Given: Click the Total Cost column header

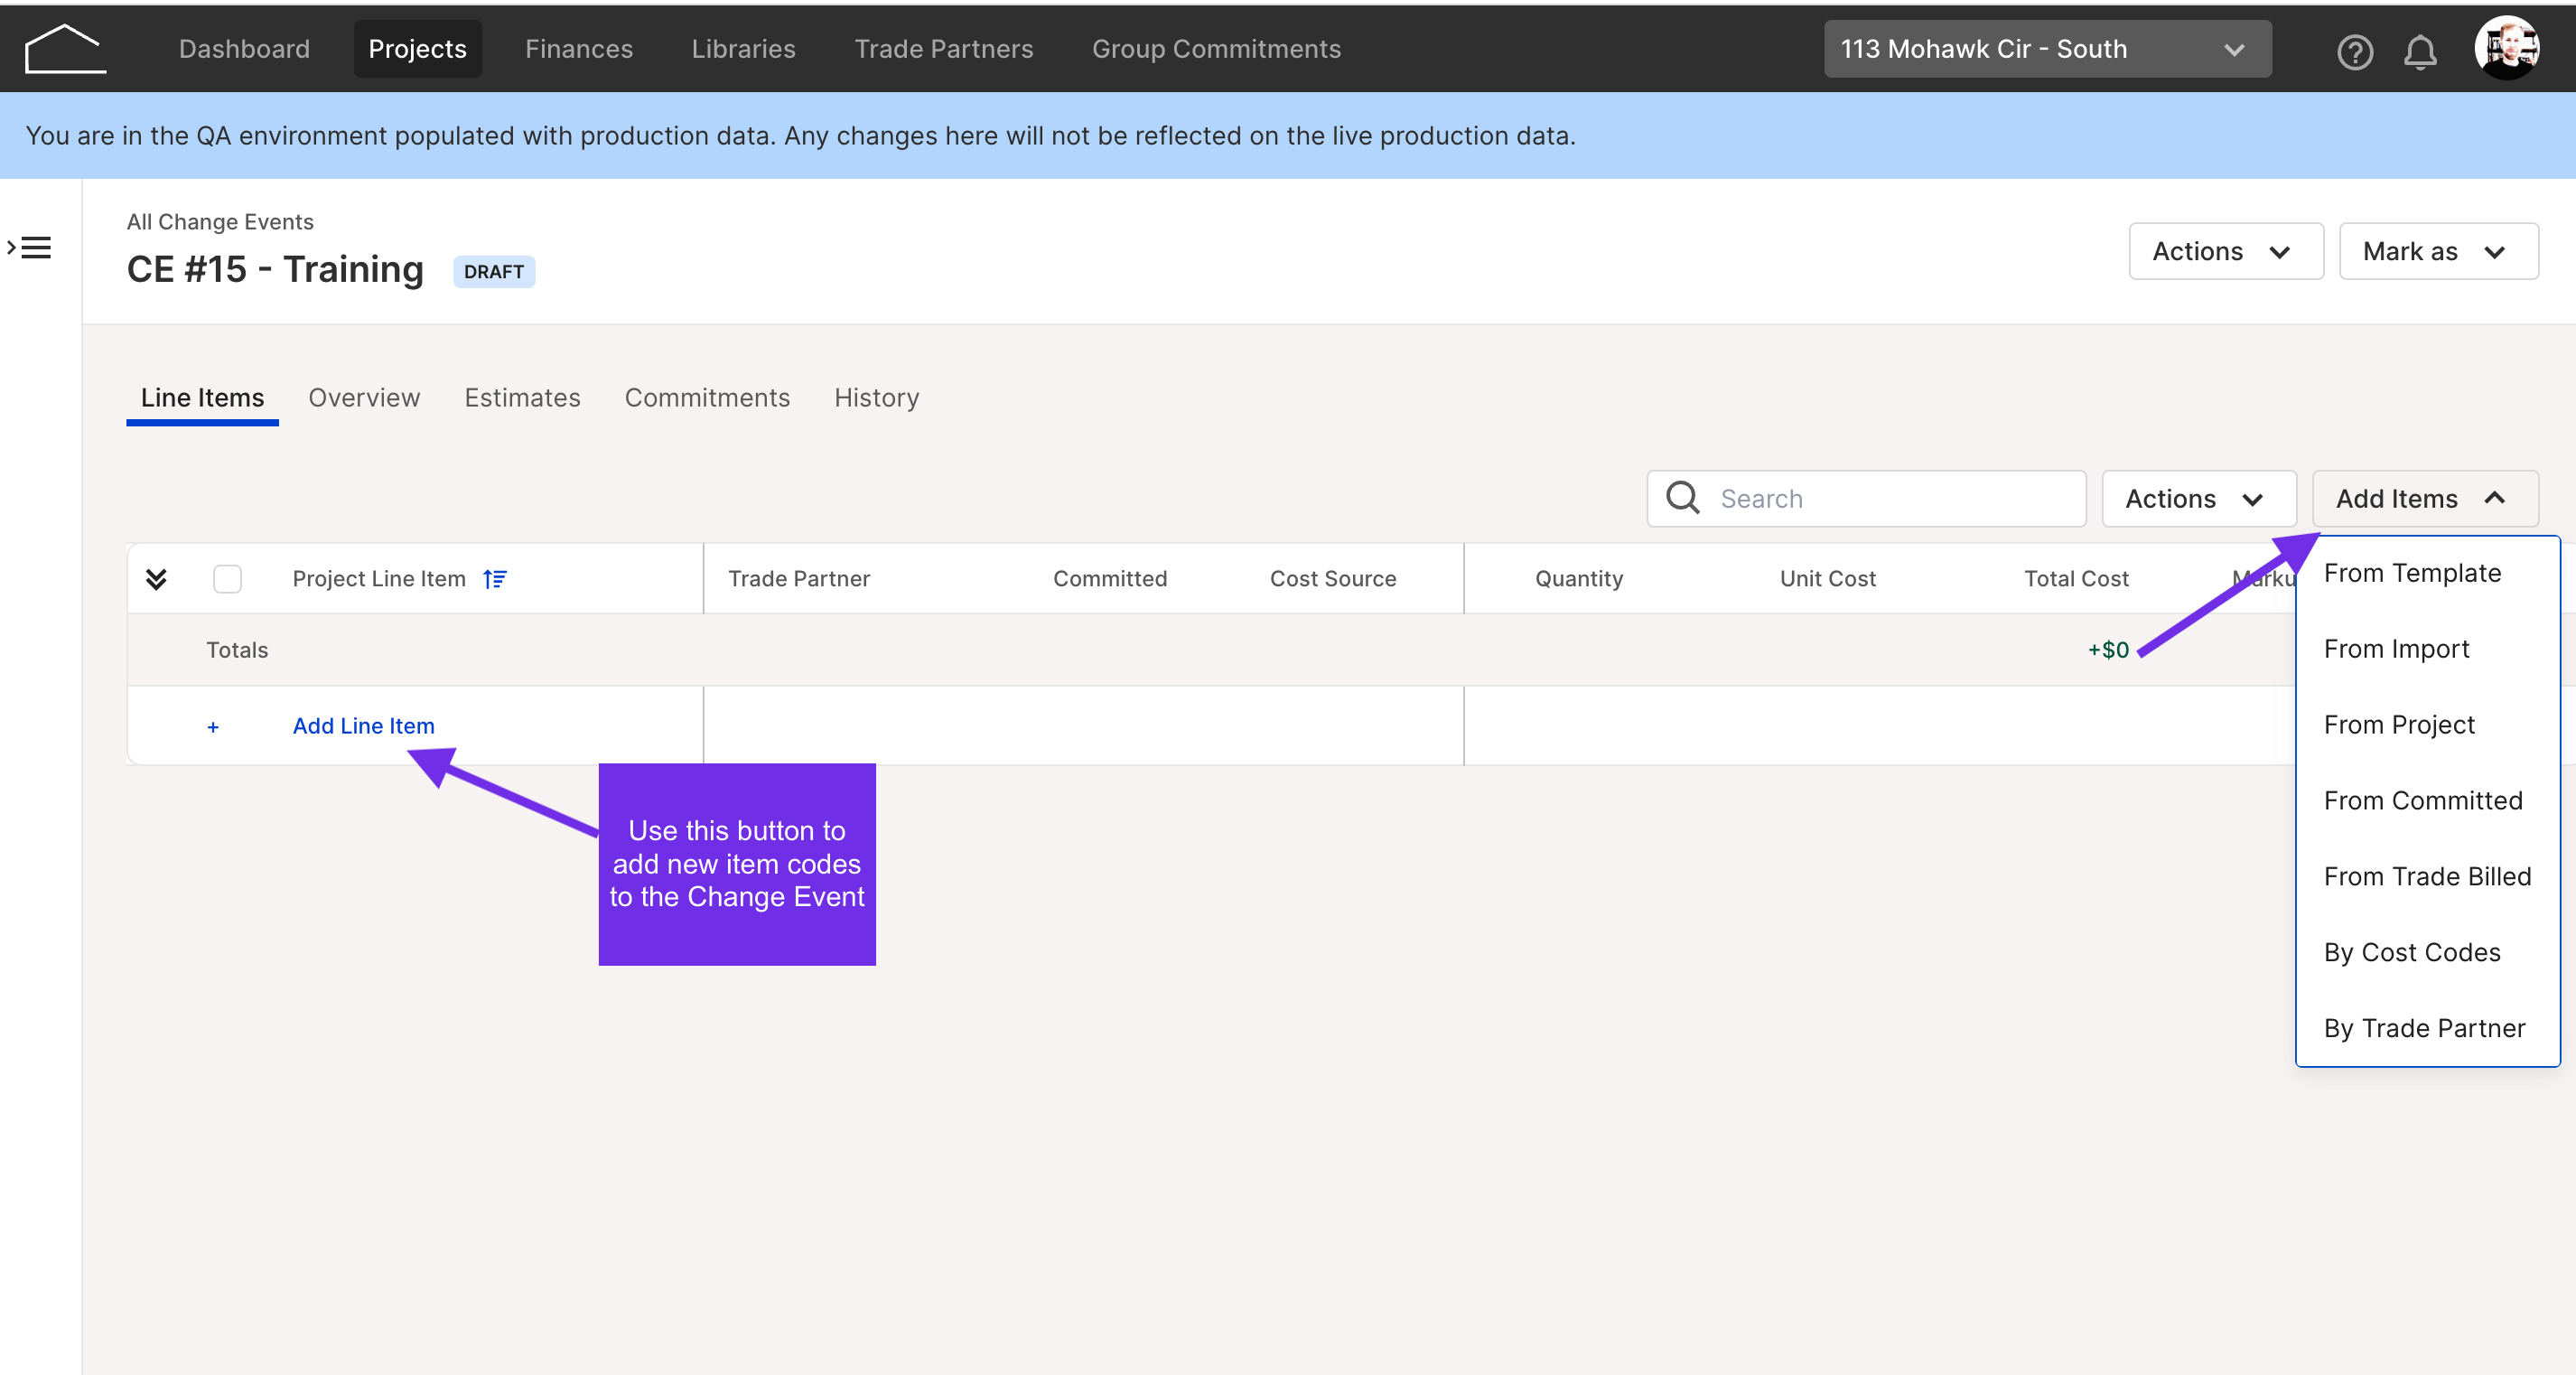Looking at the screenshot, I should (x=2076, y=579).
